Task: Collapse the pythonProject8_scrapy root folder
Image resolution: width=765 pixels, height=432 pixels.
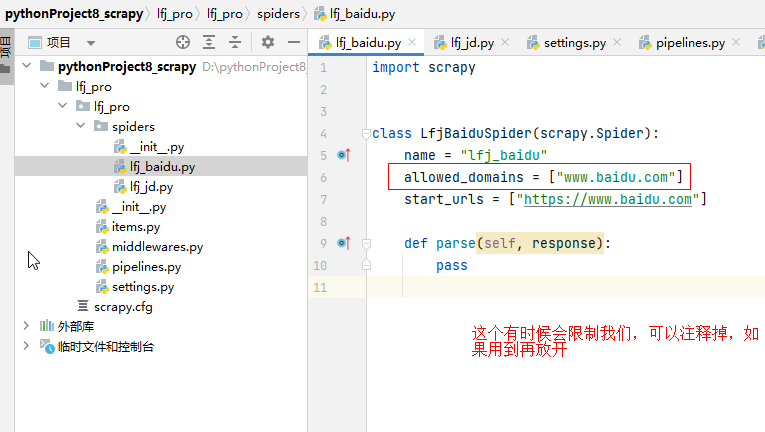Action: [27, 65]
